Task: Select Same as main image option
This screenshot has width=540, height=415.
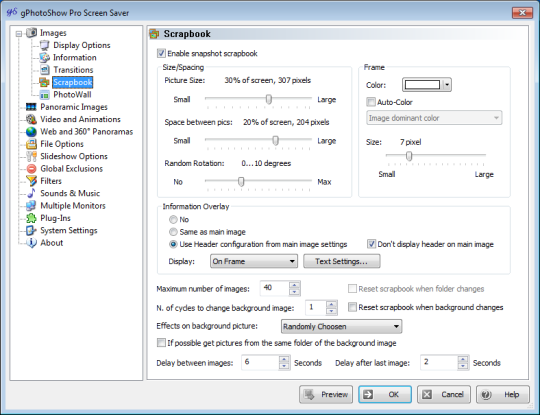Action: tap(173, 232)
